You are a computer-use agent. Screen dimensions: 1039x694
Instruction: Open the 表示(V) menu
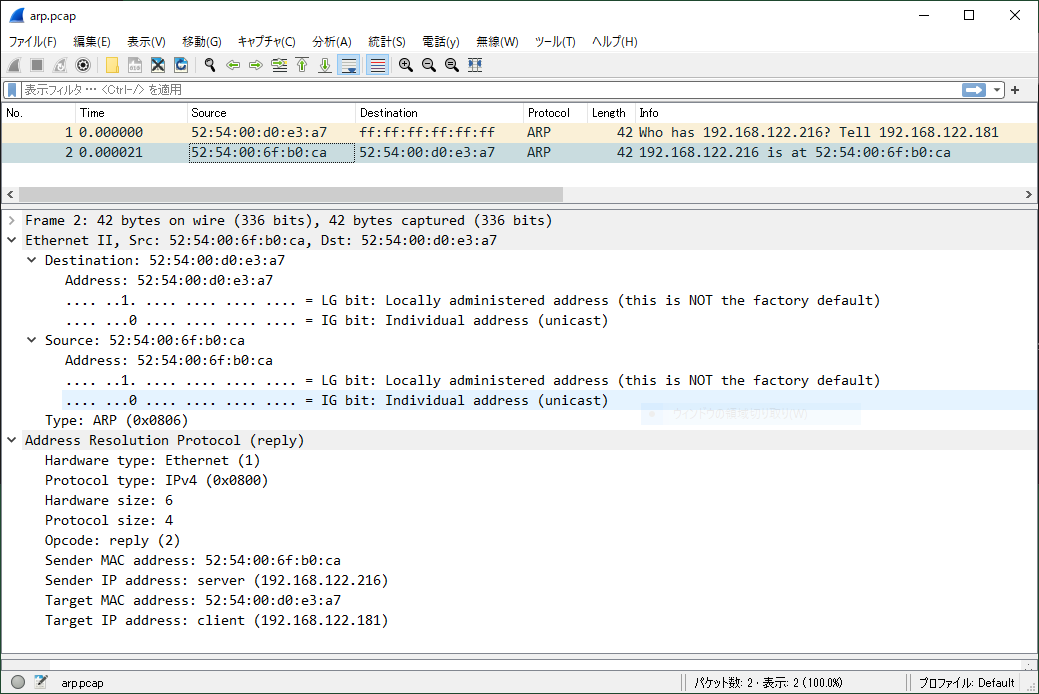pos(146,42)
